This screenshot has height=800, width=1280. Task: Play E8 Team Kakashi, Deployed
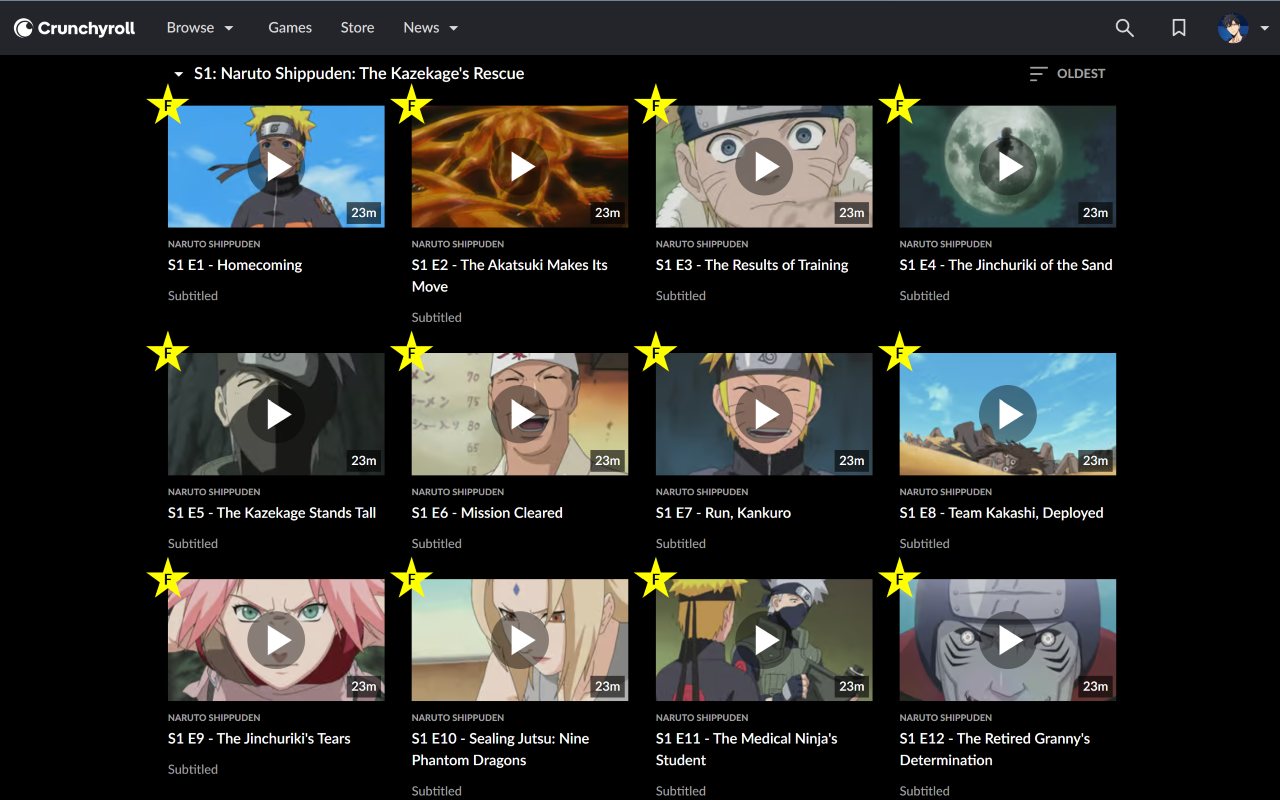click(x=1008, y=414)
